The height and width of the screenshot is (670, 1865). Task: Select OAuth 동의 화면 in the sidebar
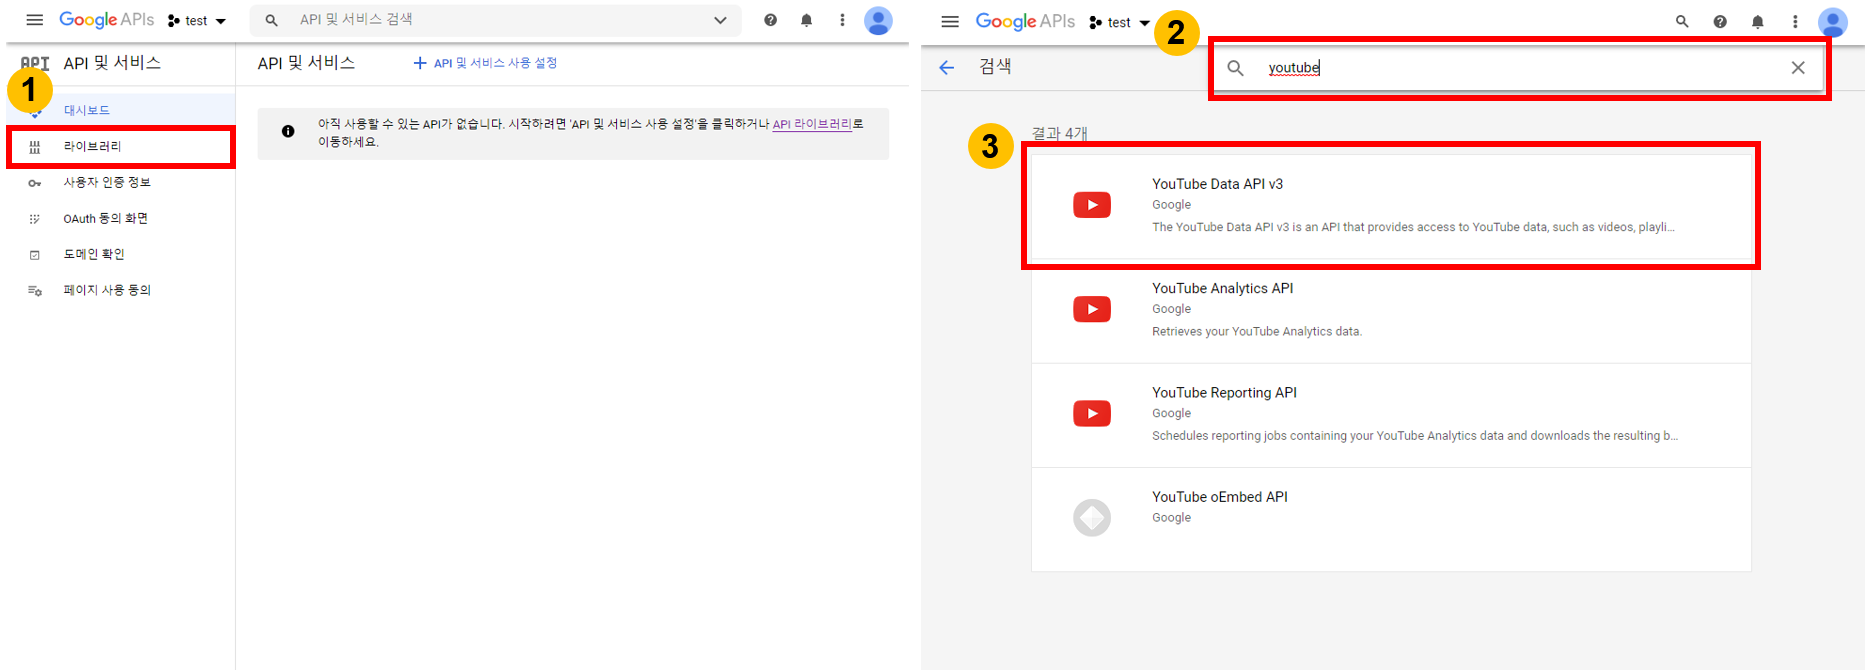pos(121,218)
